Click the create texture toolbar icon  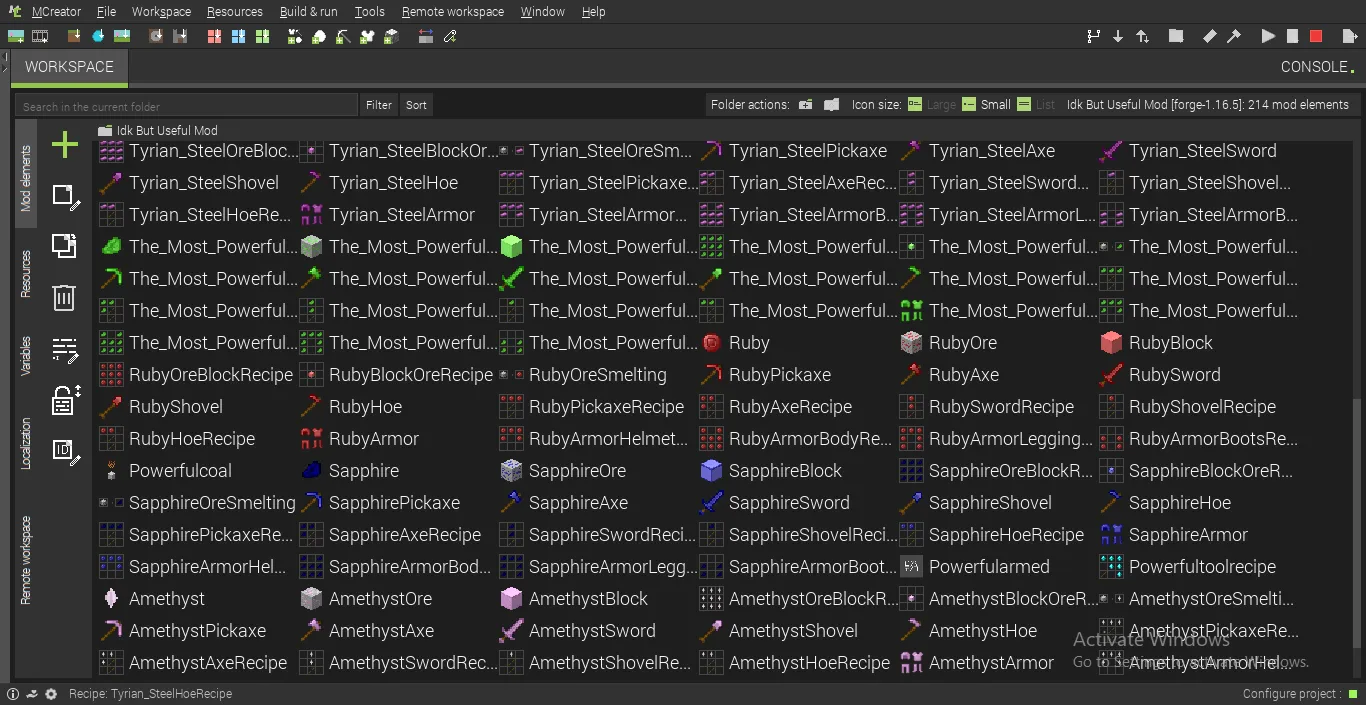16,36
